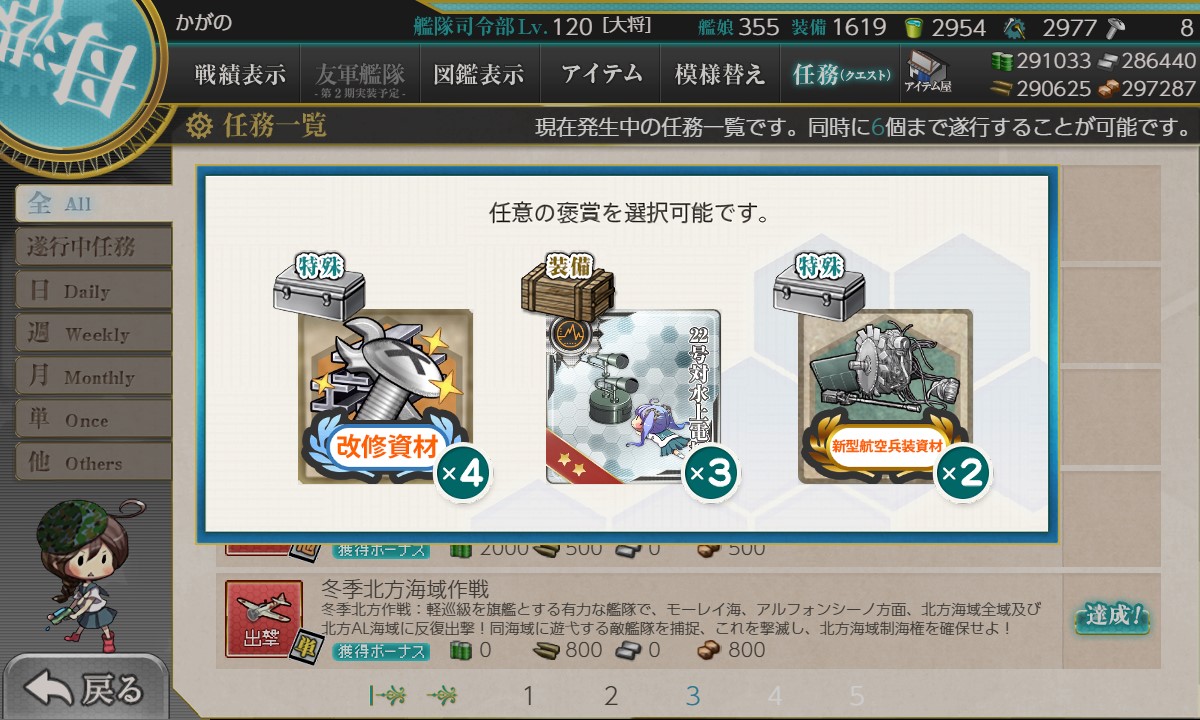Viewport: 1200px width, 720px height.
Task: Open the 模様替え menu item
Action: coord(719,74)
